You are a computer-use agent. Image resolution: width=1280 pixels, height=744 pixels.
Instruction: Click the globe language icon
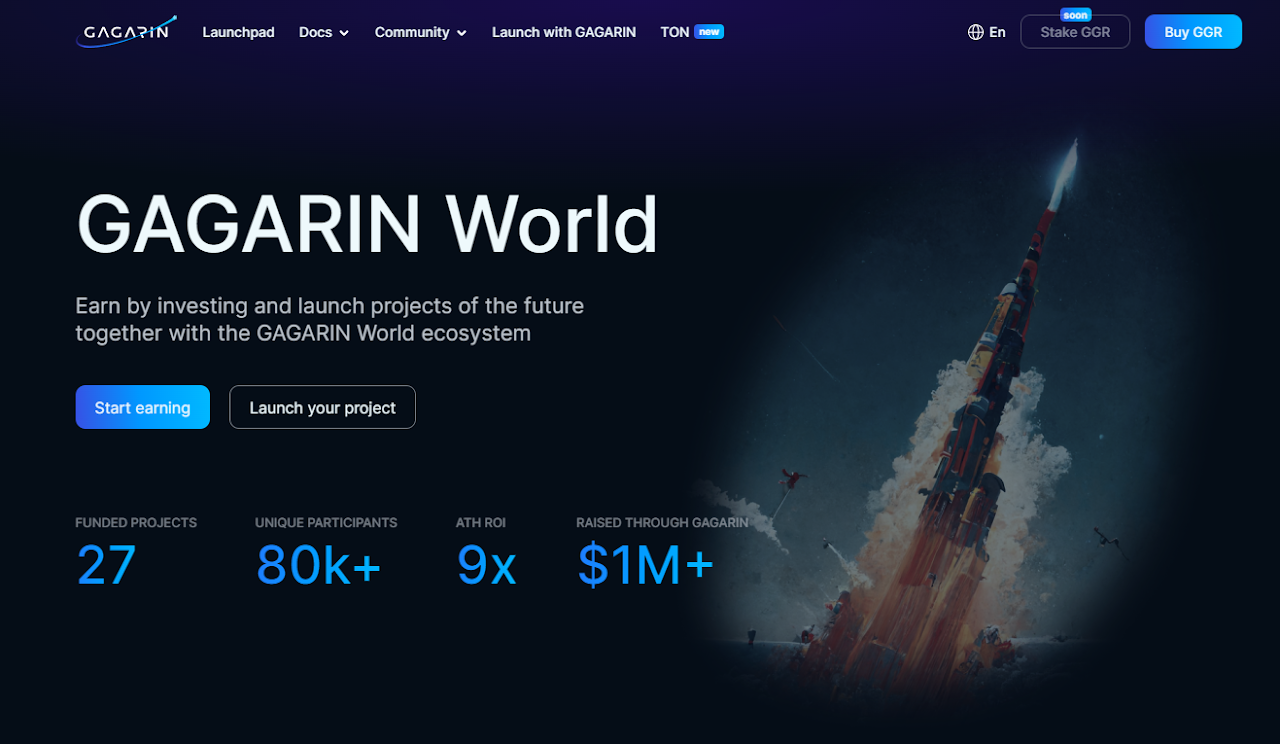pos(976,32)
